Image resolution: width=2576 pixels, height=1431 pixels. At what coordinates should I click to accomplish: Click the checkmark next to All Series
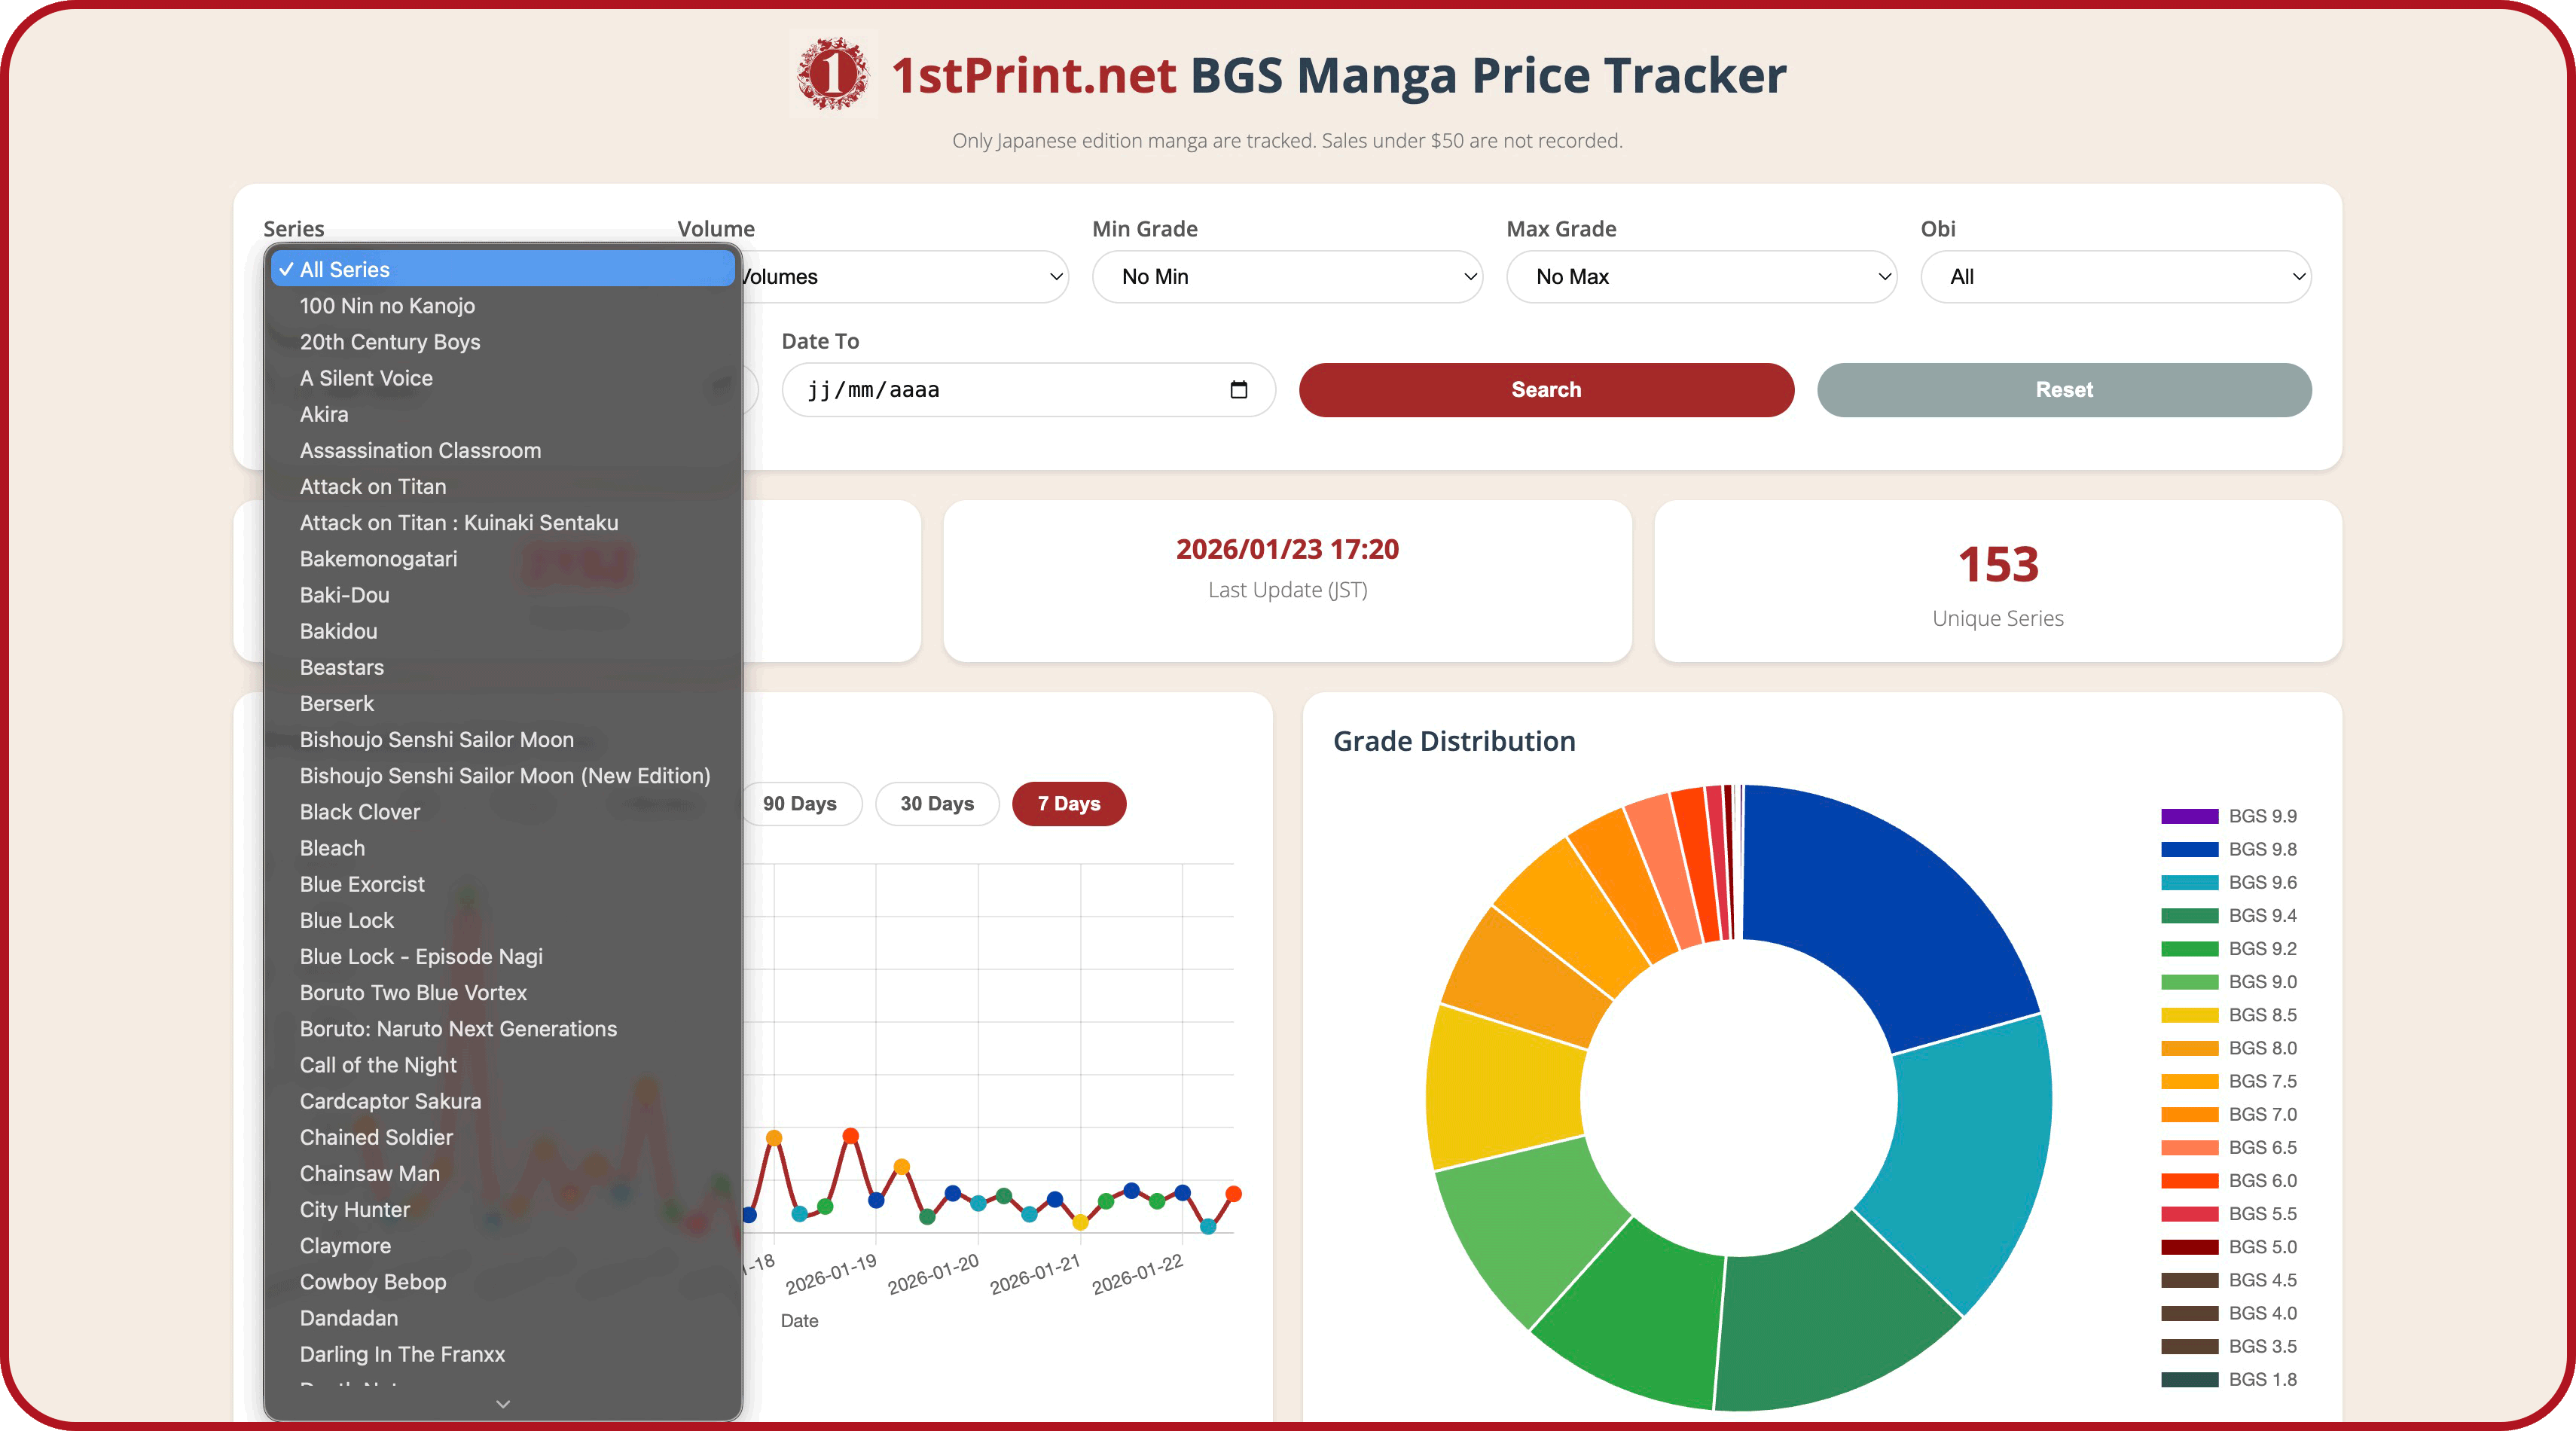click(x=287, y=269)
